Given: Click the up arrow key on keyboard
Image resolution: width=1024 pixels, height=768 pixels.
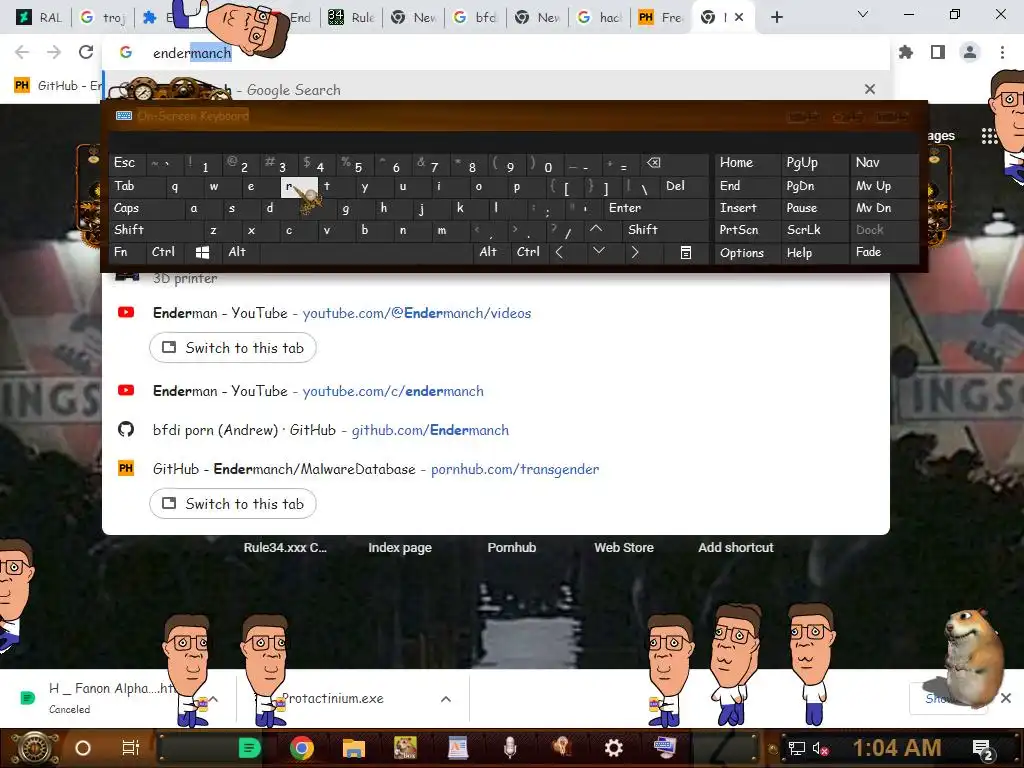Looking at the screenshot, I should (596, 229).
